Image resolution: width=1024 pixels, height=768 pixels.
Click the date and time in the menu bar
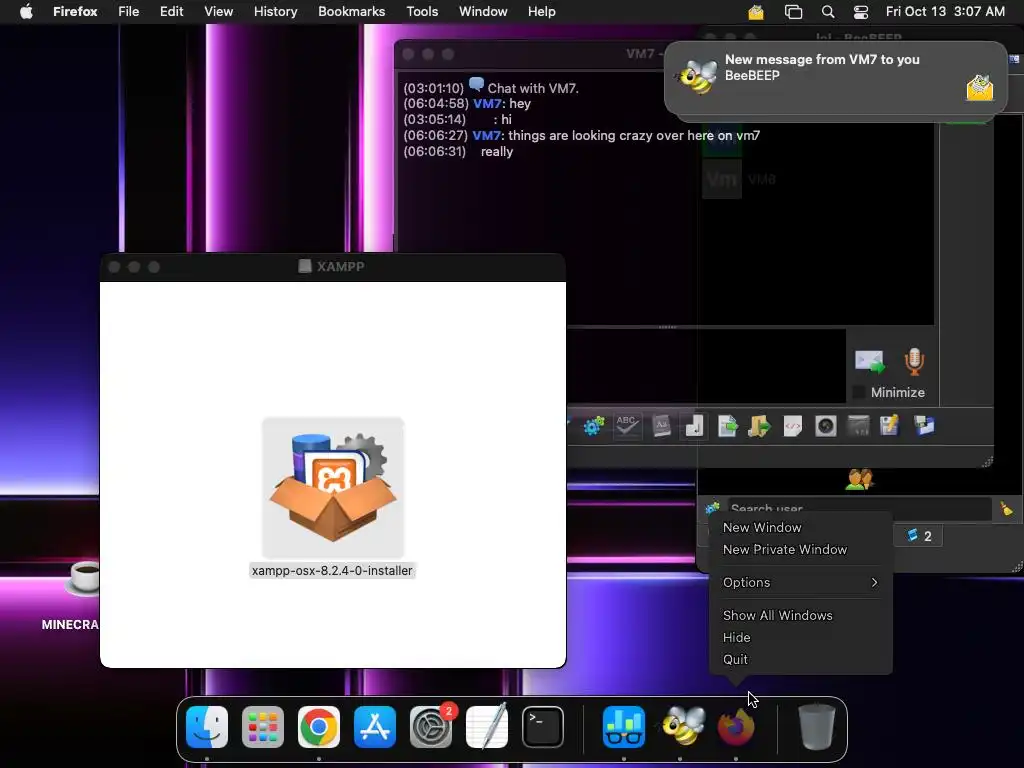click(945, 12)
